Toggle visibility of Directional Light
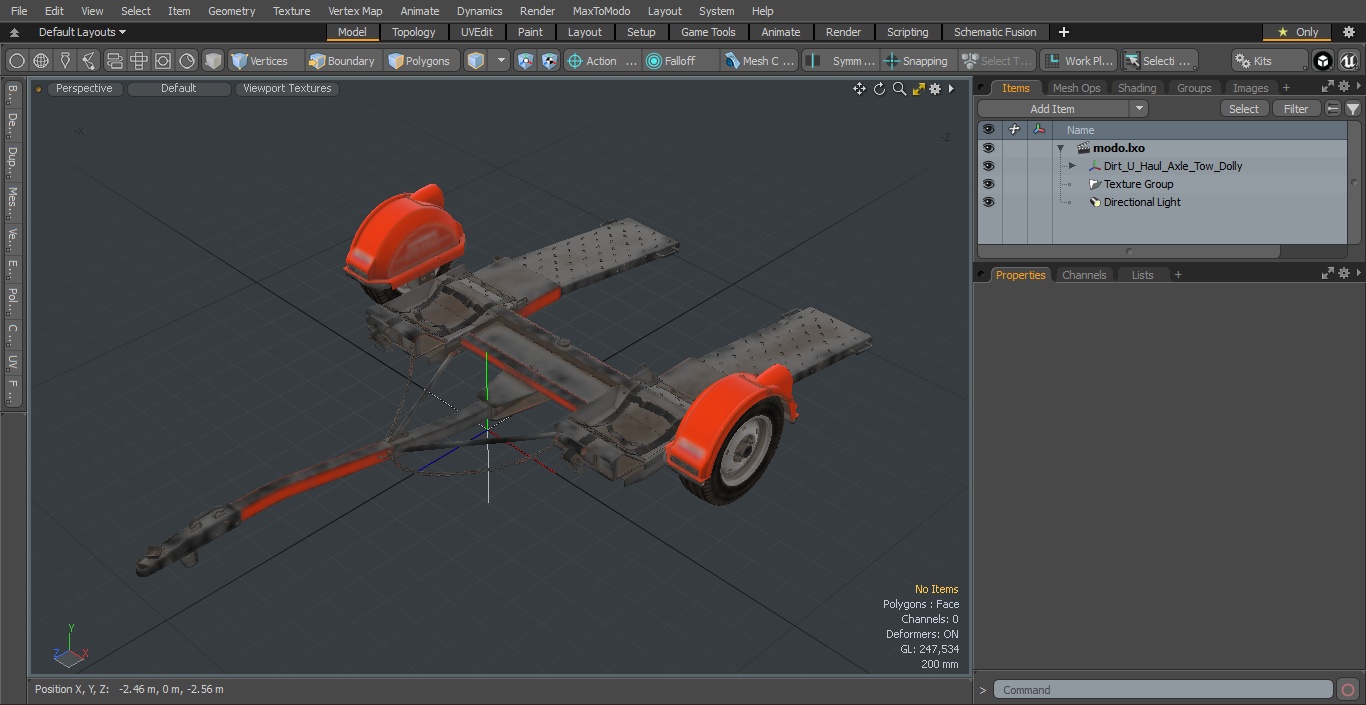The height and width of the screenshot is (705, 1366). tap(988, 202)
